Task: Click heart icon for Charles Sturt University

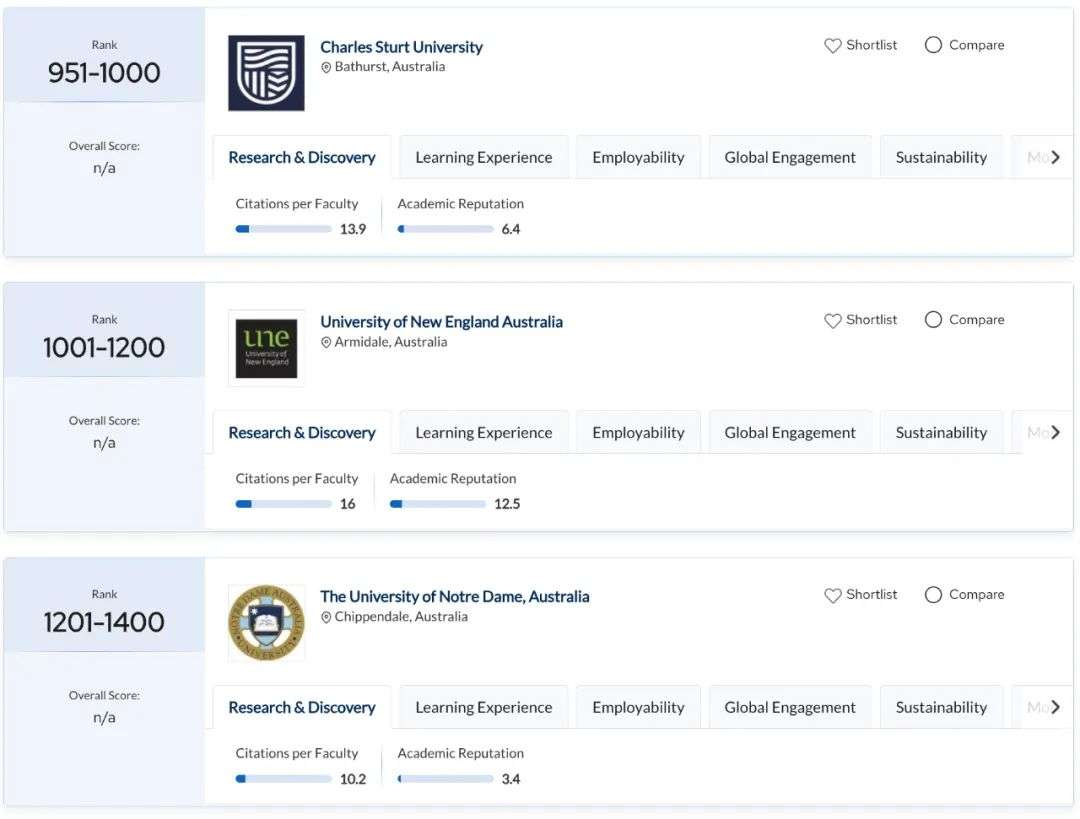Action: coord(833,45)
